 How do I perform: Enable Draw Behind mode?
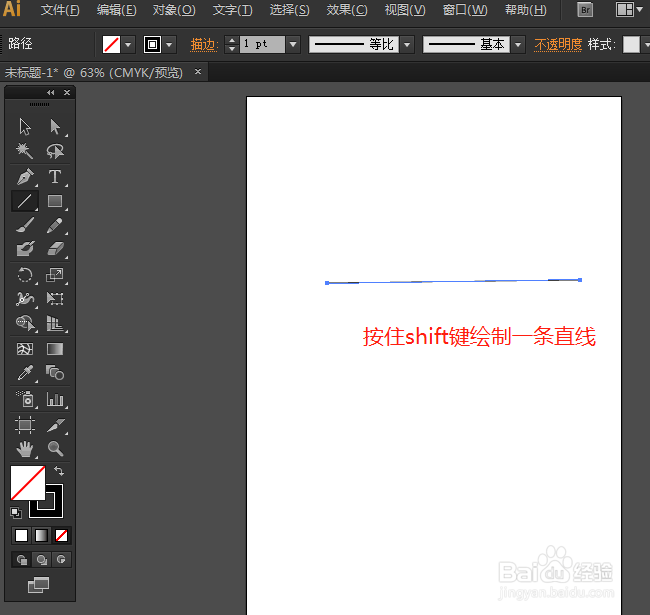[41, 560]
